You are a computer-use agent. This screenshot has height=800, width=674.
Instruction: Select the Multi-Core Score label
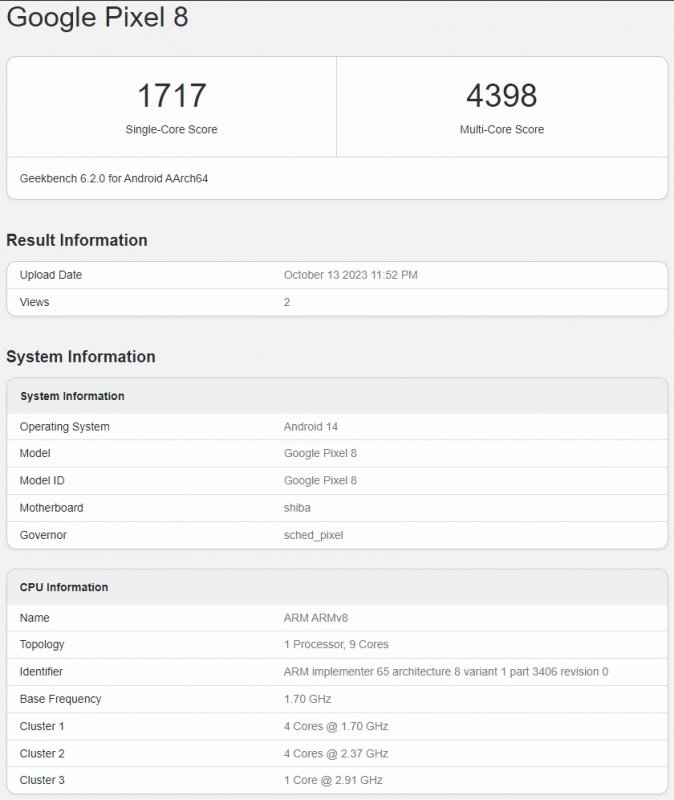point(501,129)
